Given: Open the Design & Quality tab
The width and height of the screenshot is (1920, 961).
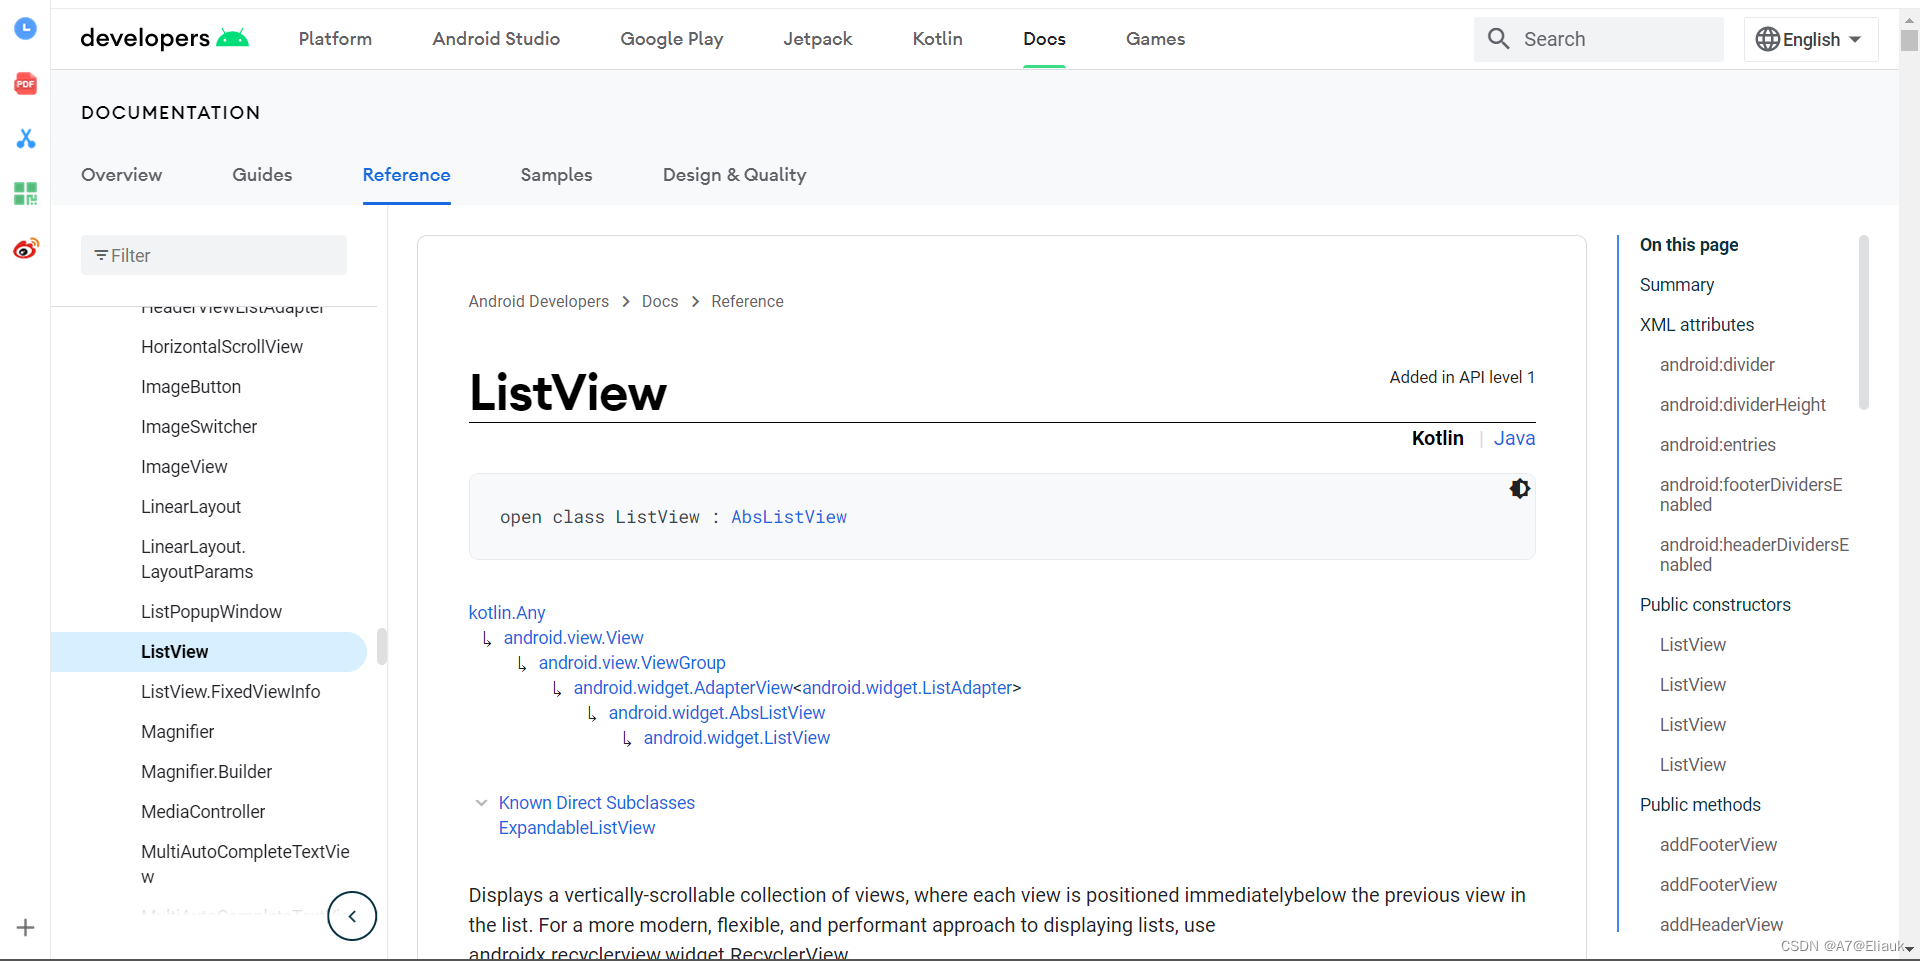Looking at the screenshot, I should pyautogui.click(x=734, y=175).
